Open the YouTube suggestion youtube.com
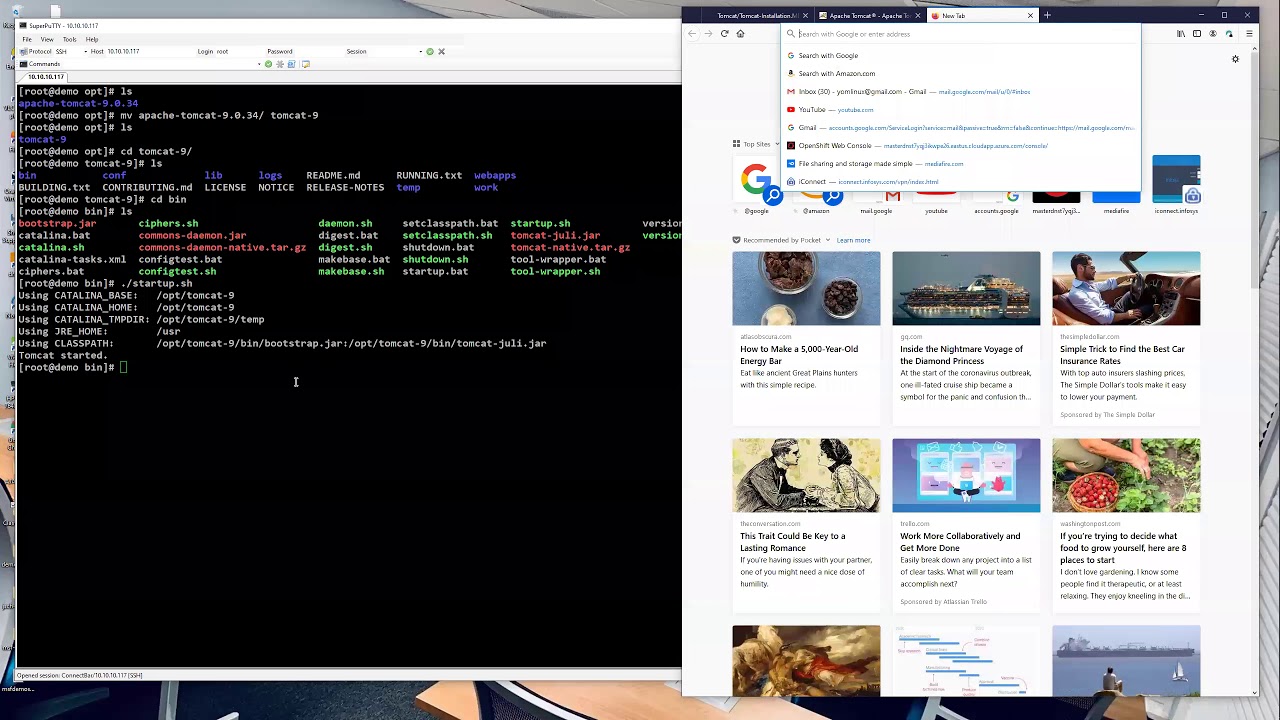1280x720 pixels. pos(961,110)
